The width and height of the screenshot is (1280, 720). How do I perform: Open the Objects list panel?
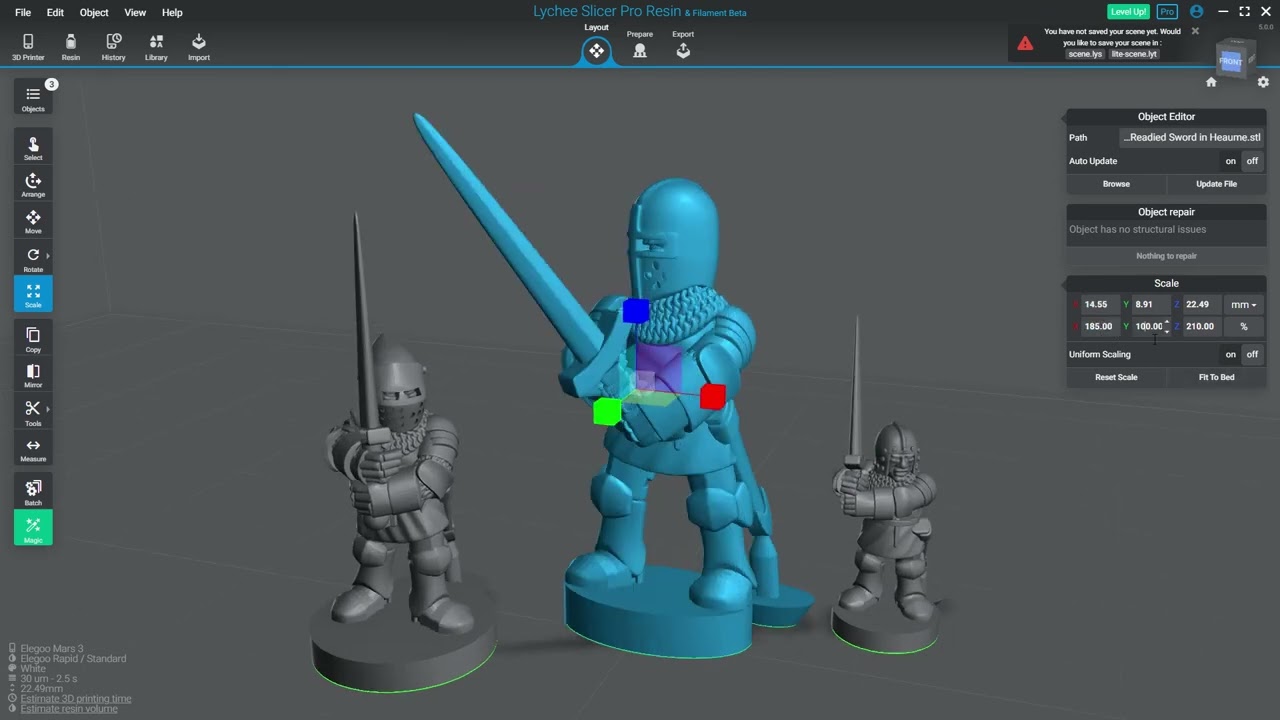click(x=33, y=98)
